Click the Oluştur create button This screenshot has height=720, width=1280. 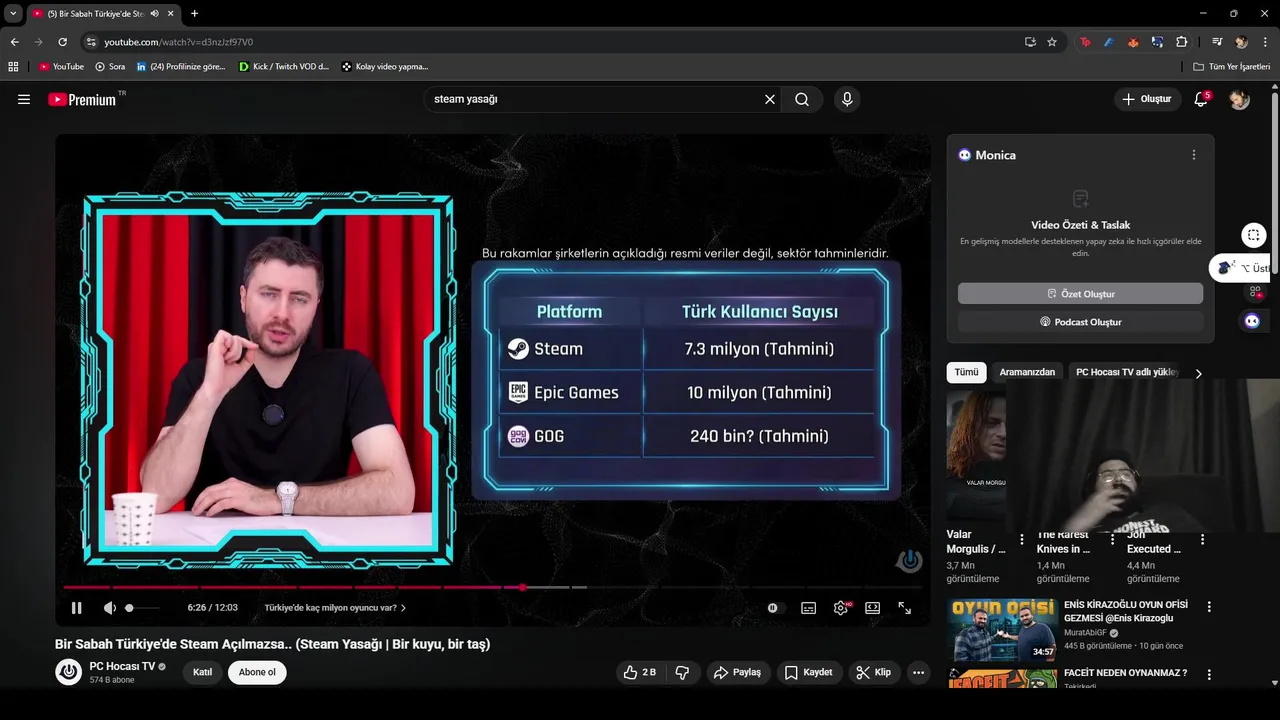[1147, 99]
